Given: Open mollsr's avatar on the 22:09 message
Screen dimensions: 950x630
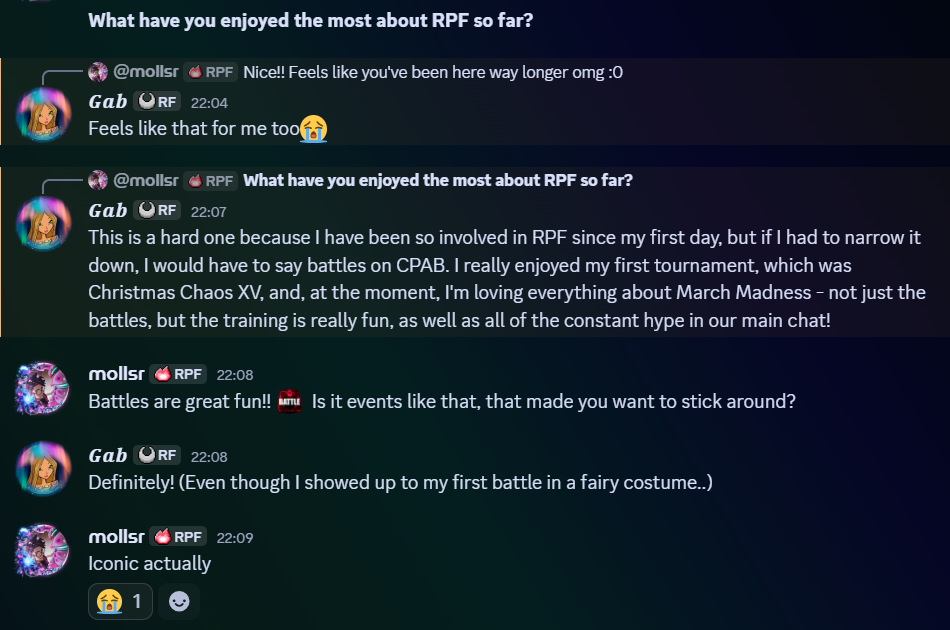Looking at the screenshot, I should click(x=43, y=550).
